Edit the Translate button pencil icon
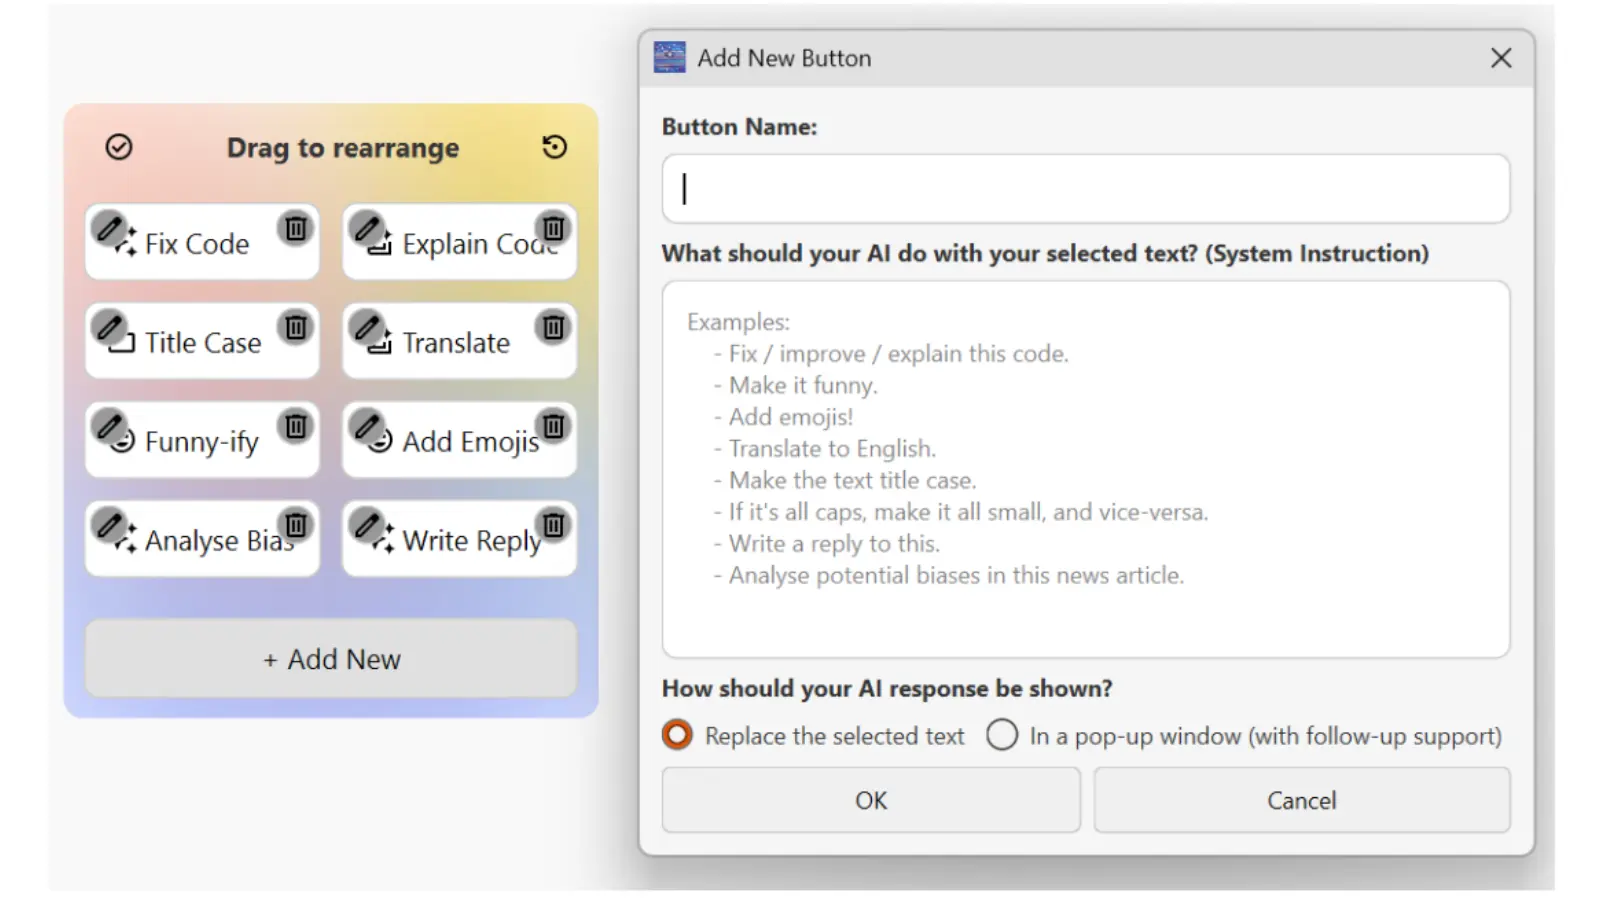1600x900 pixels. point(367,327)
